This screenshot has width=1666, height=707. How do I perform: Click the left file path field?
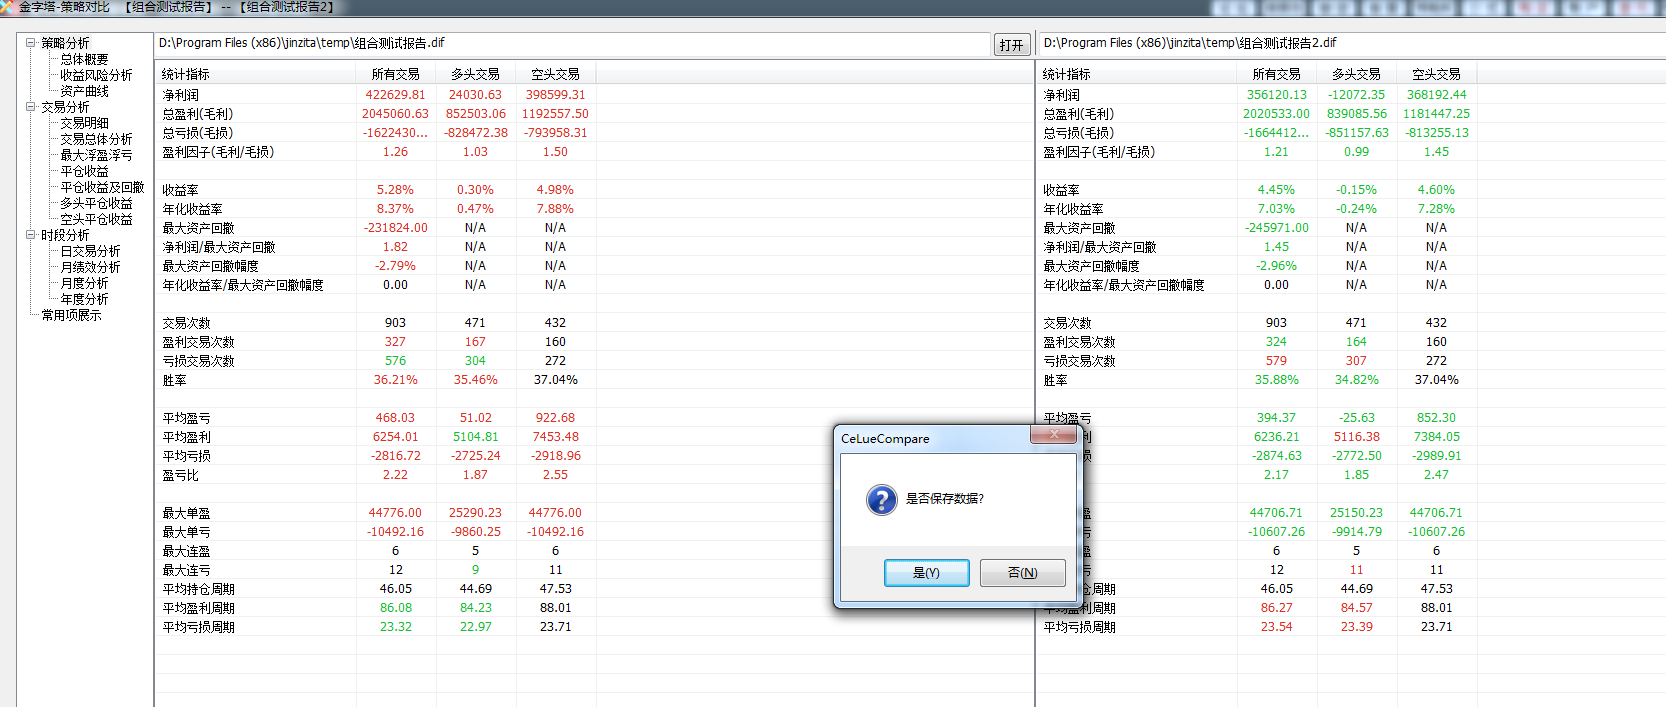(572, 44)
